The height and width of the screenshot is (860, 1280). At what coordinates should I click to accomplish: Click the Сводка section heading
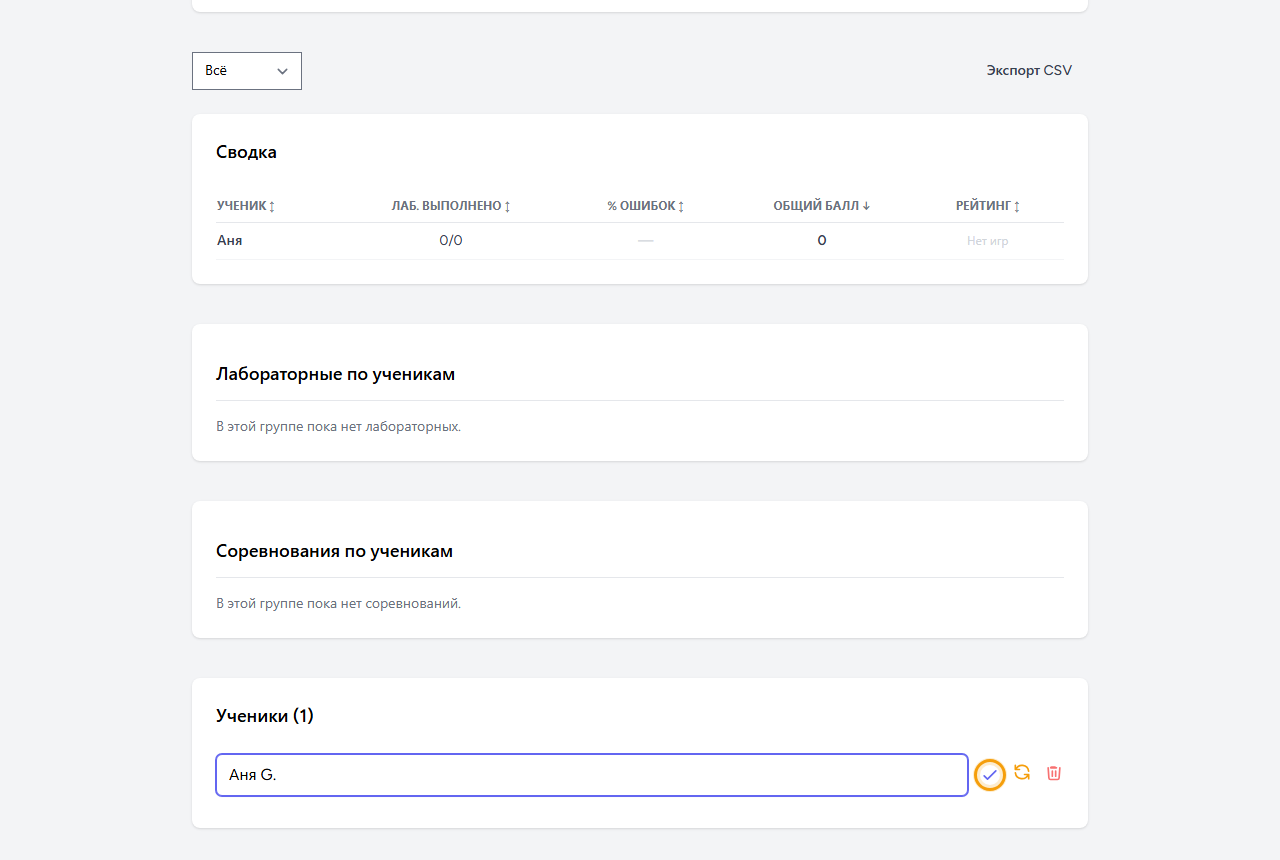(x=246, y=152)
